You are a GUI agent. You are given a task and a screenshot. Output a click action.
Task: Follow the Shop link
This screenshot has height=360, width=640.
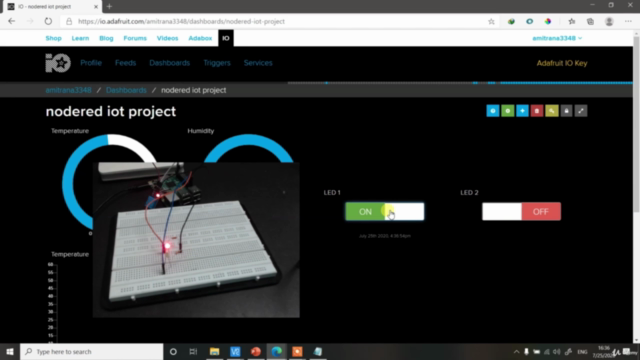tap(53, 38)
